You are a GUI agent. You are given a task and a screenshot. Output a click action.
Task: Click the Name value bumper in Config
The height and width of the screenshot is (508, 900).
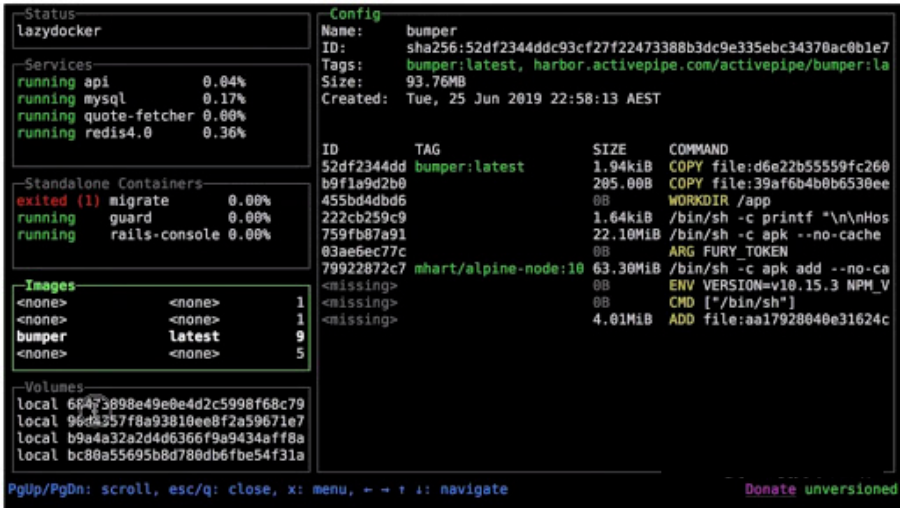click(x=432, y=31)
